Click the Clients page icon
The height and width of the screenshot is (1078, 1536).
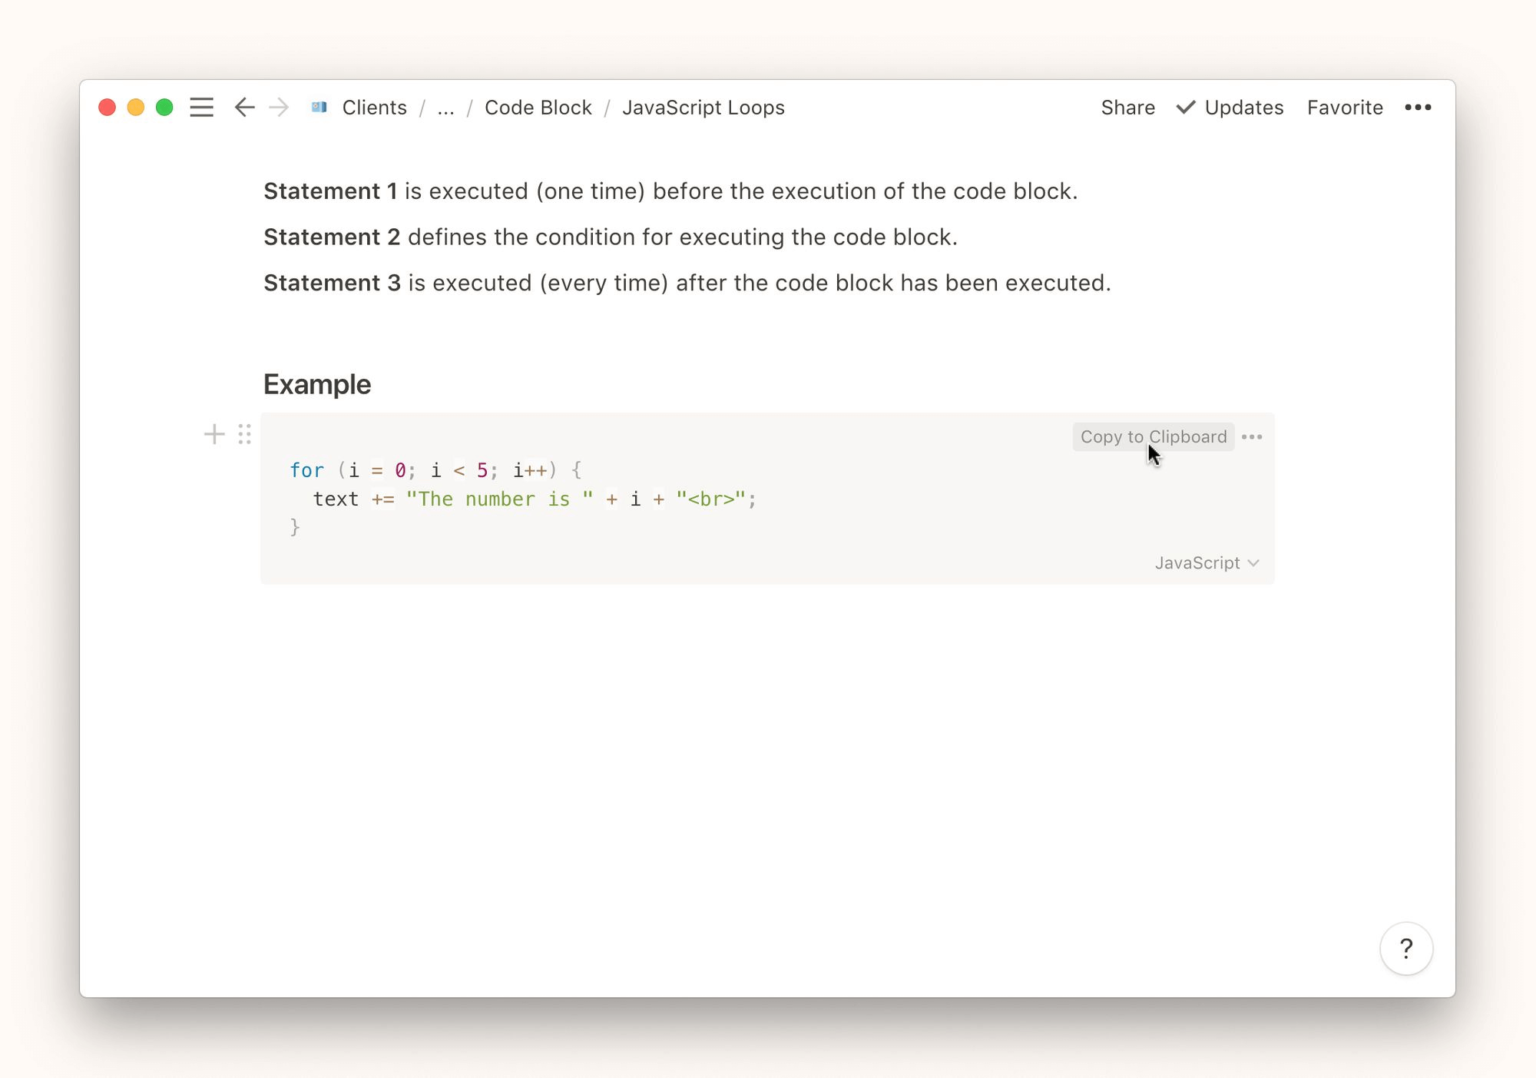(319, 107)
